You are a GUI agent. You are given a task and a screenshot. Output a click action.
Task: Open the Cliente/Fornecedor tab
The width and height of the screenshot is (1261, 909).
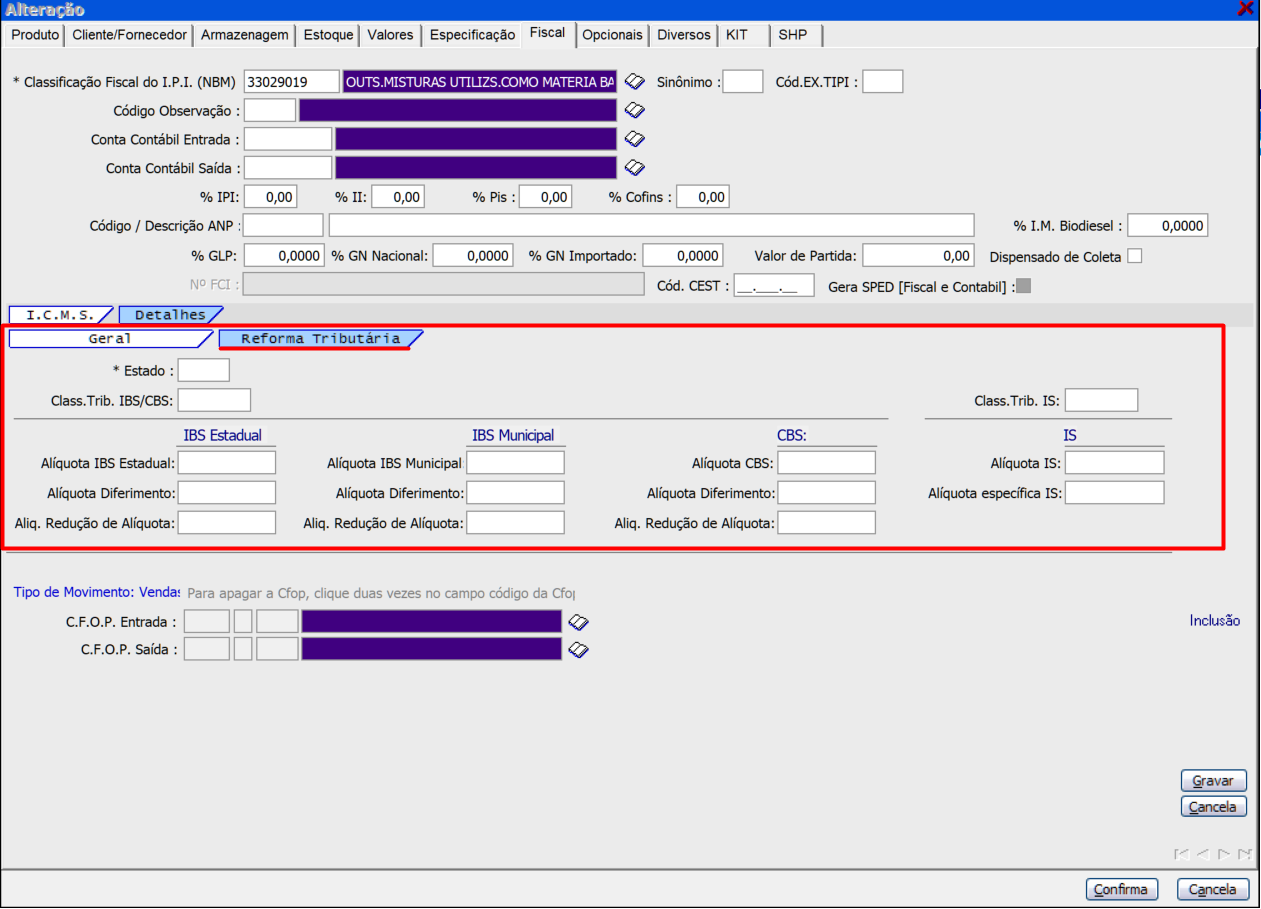(129, 35)
